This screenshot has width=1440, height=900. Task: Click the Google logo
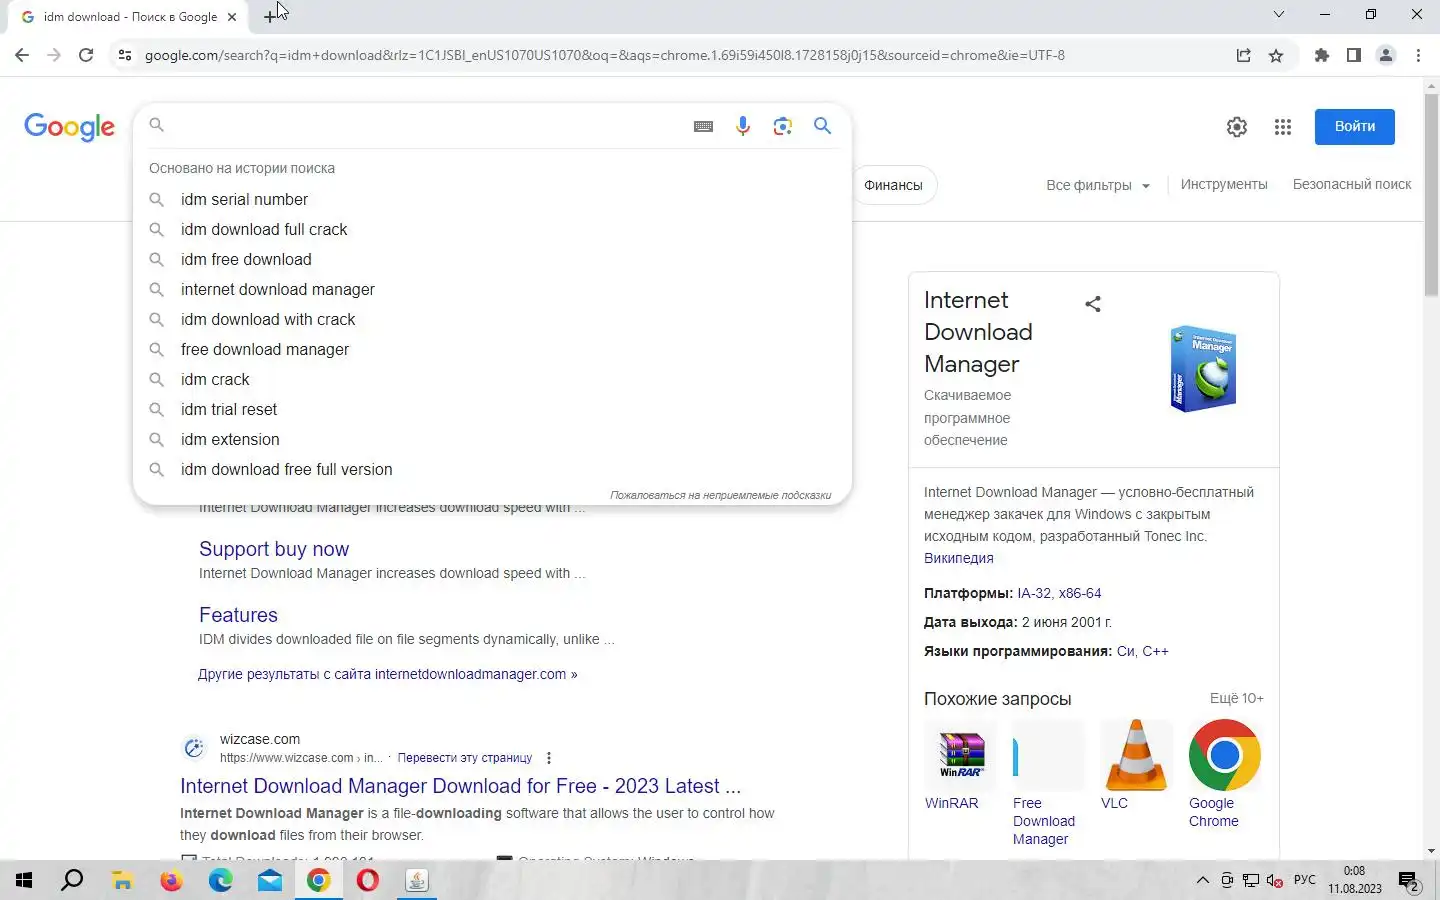point(69,127)
